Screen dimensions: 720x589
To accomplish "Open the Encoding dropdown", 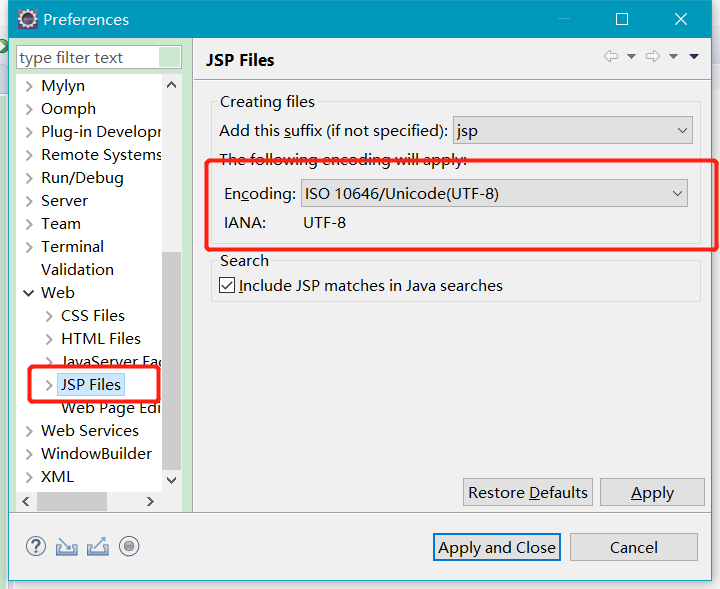I will pyautogui.click(x=677, y=193).
